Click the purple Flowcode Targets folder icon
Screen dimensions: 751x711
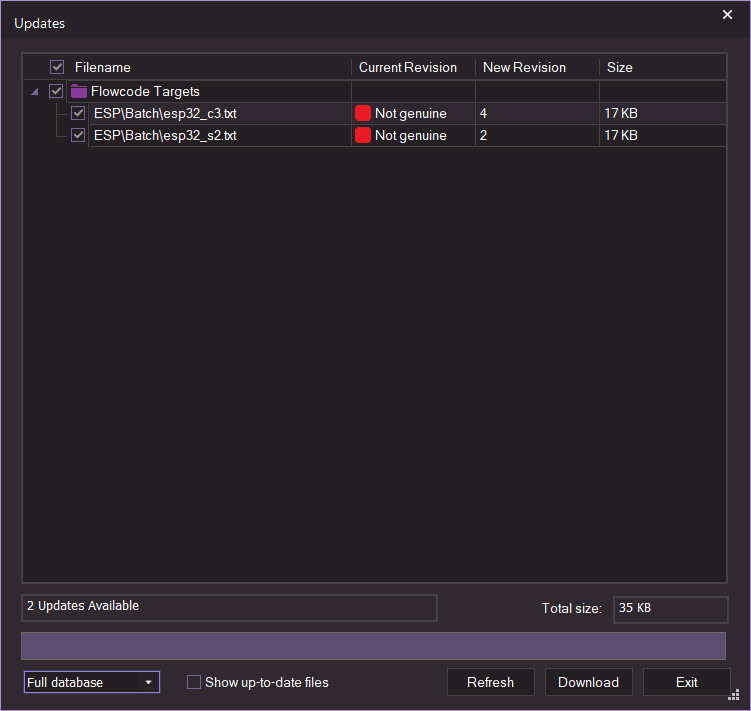pos(79,91)
